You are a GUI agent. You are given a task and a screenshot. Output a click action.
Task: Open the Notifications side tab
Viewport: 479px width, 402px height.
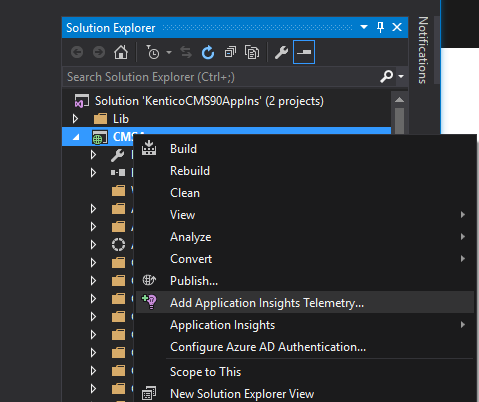(423, 50)
